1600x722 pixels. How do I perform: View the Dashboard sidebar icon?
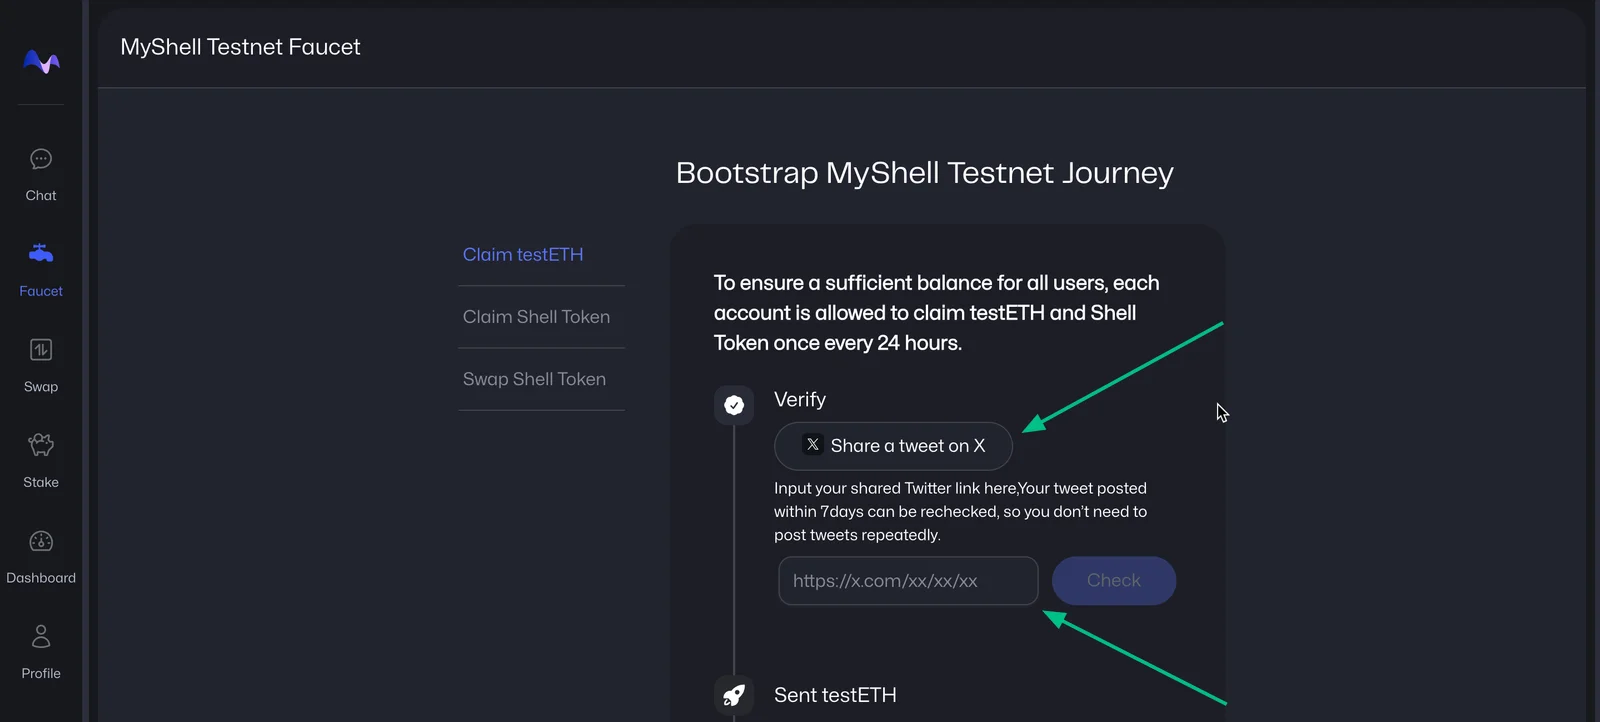41,541
